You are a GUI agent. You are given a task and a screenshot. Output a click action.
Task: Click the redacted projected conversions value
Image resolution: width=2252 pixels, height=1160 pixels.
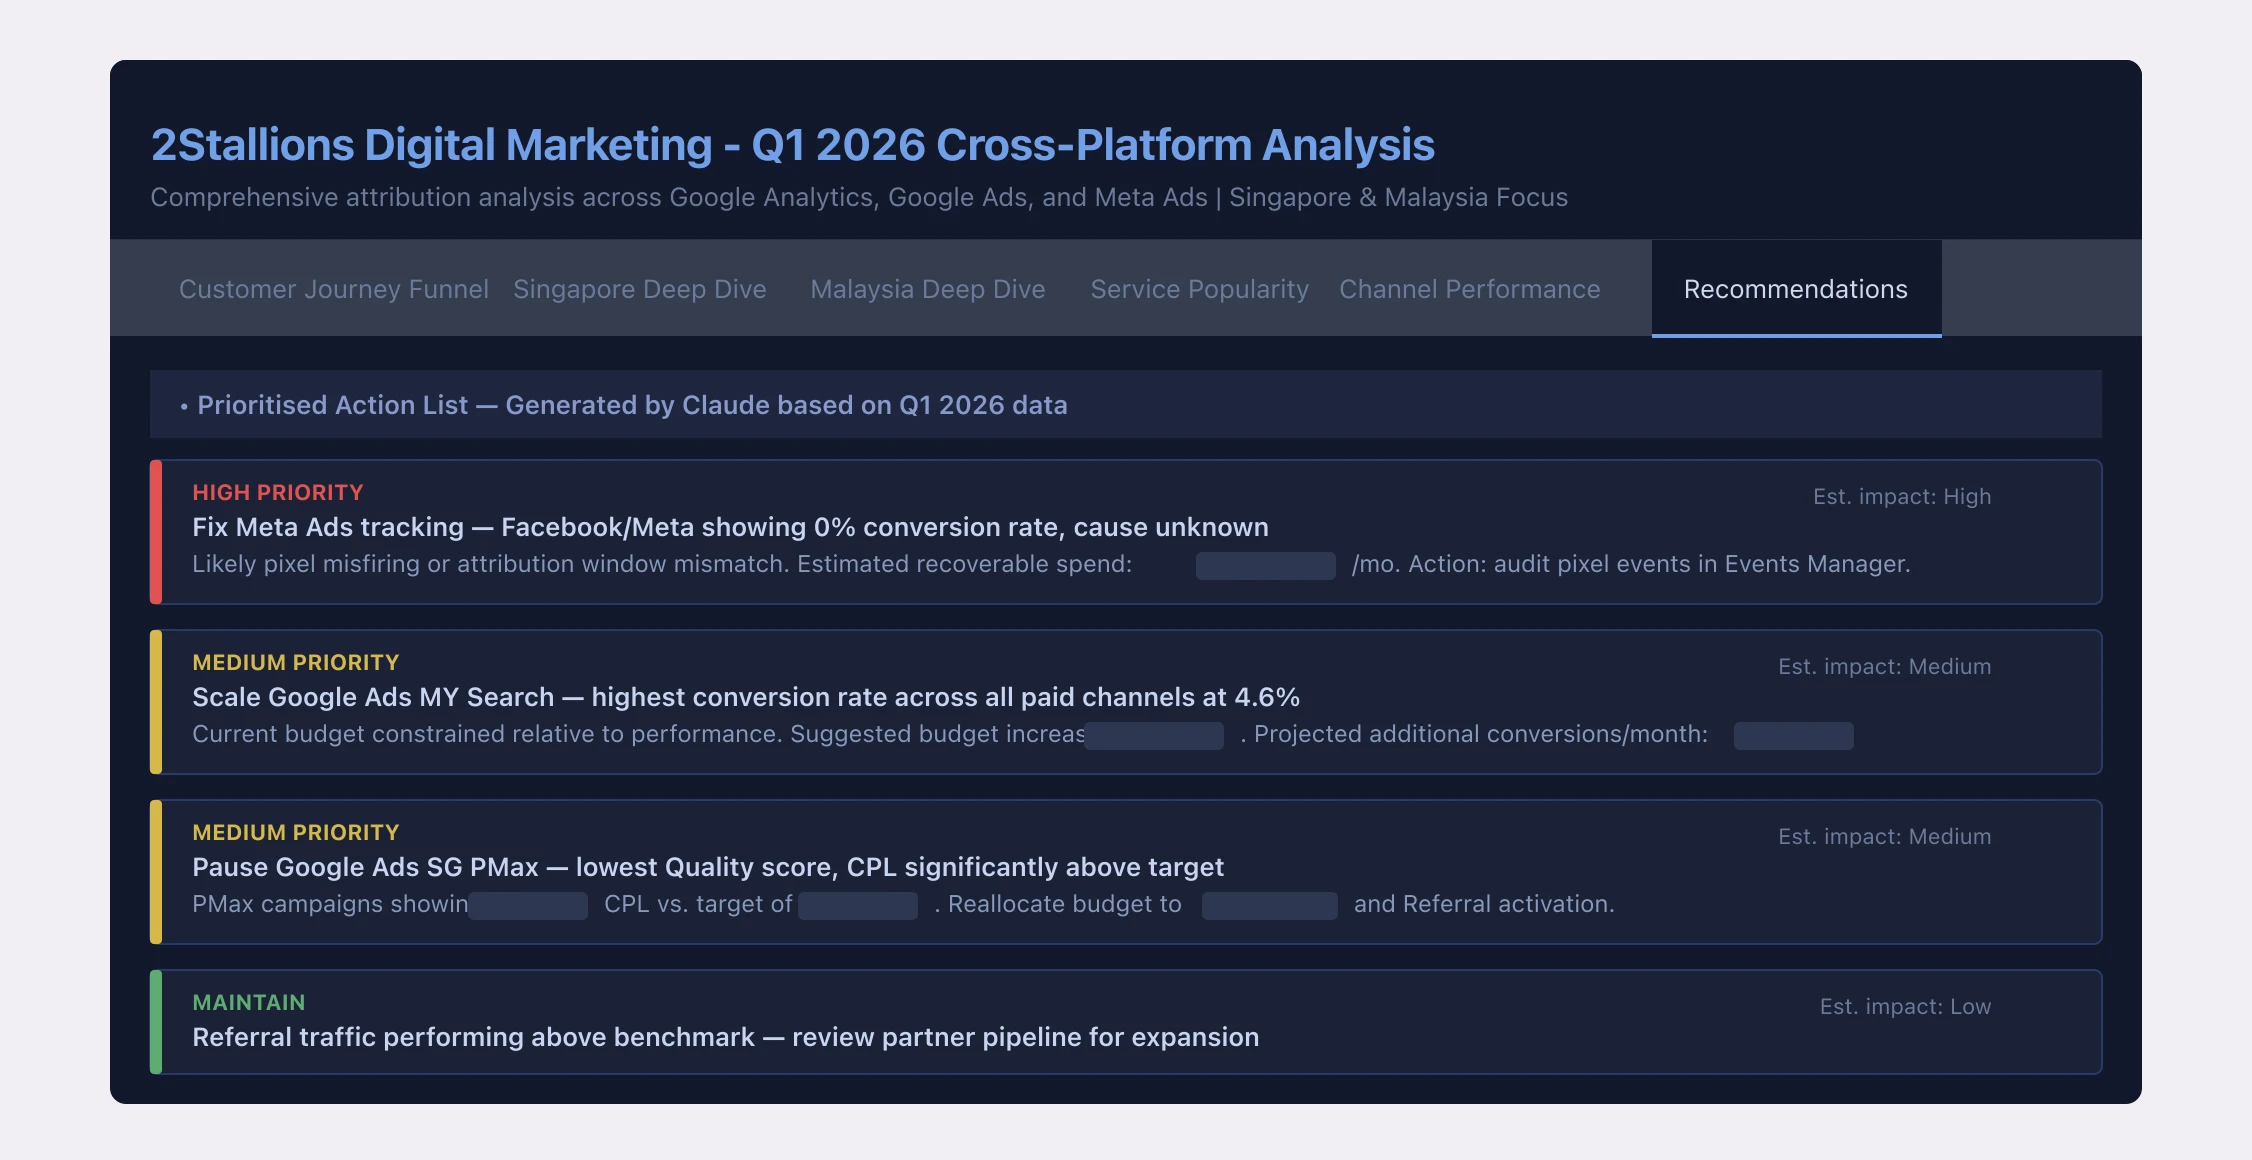pos(1793,736)
